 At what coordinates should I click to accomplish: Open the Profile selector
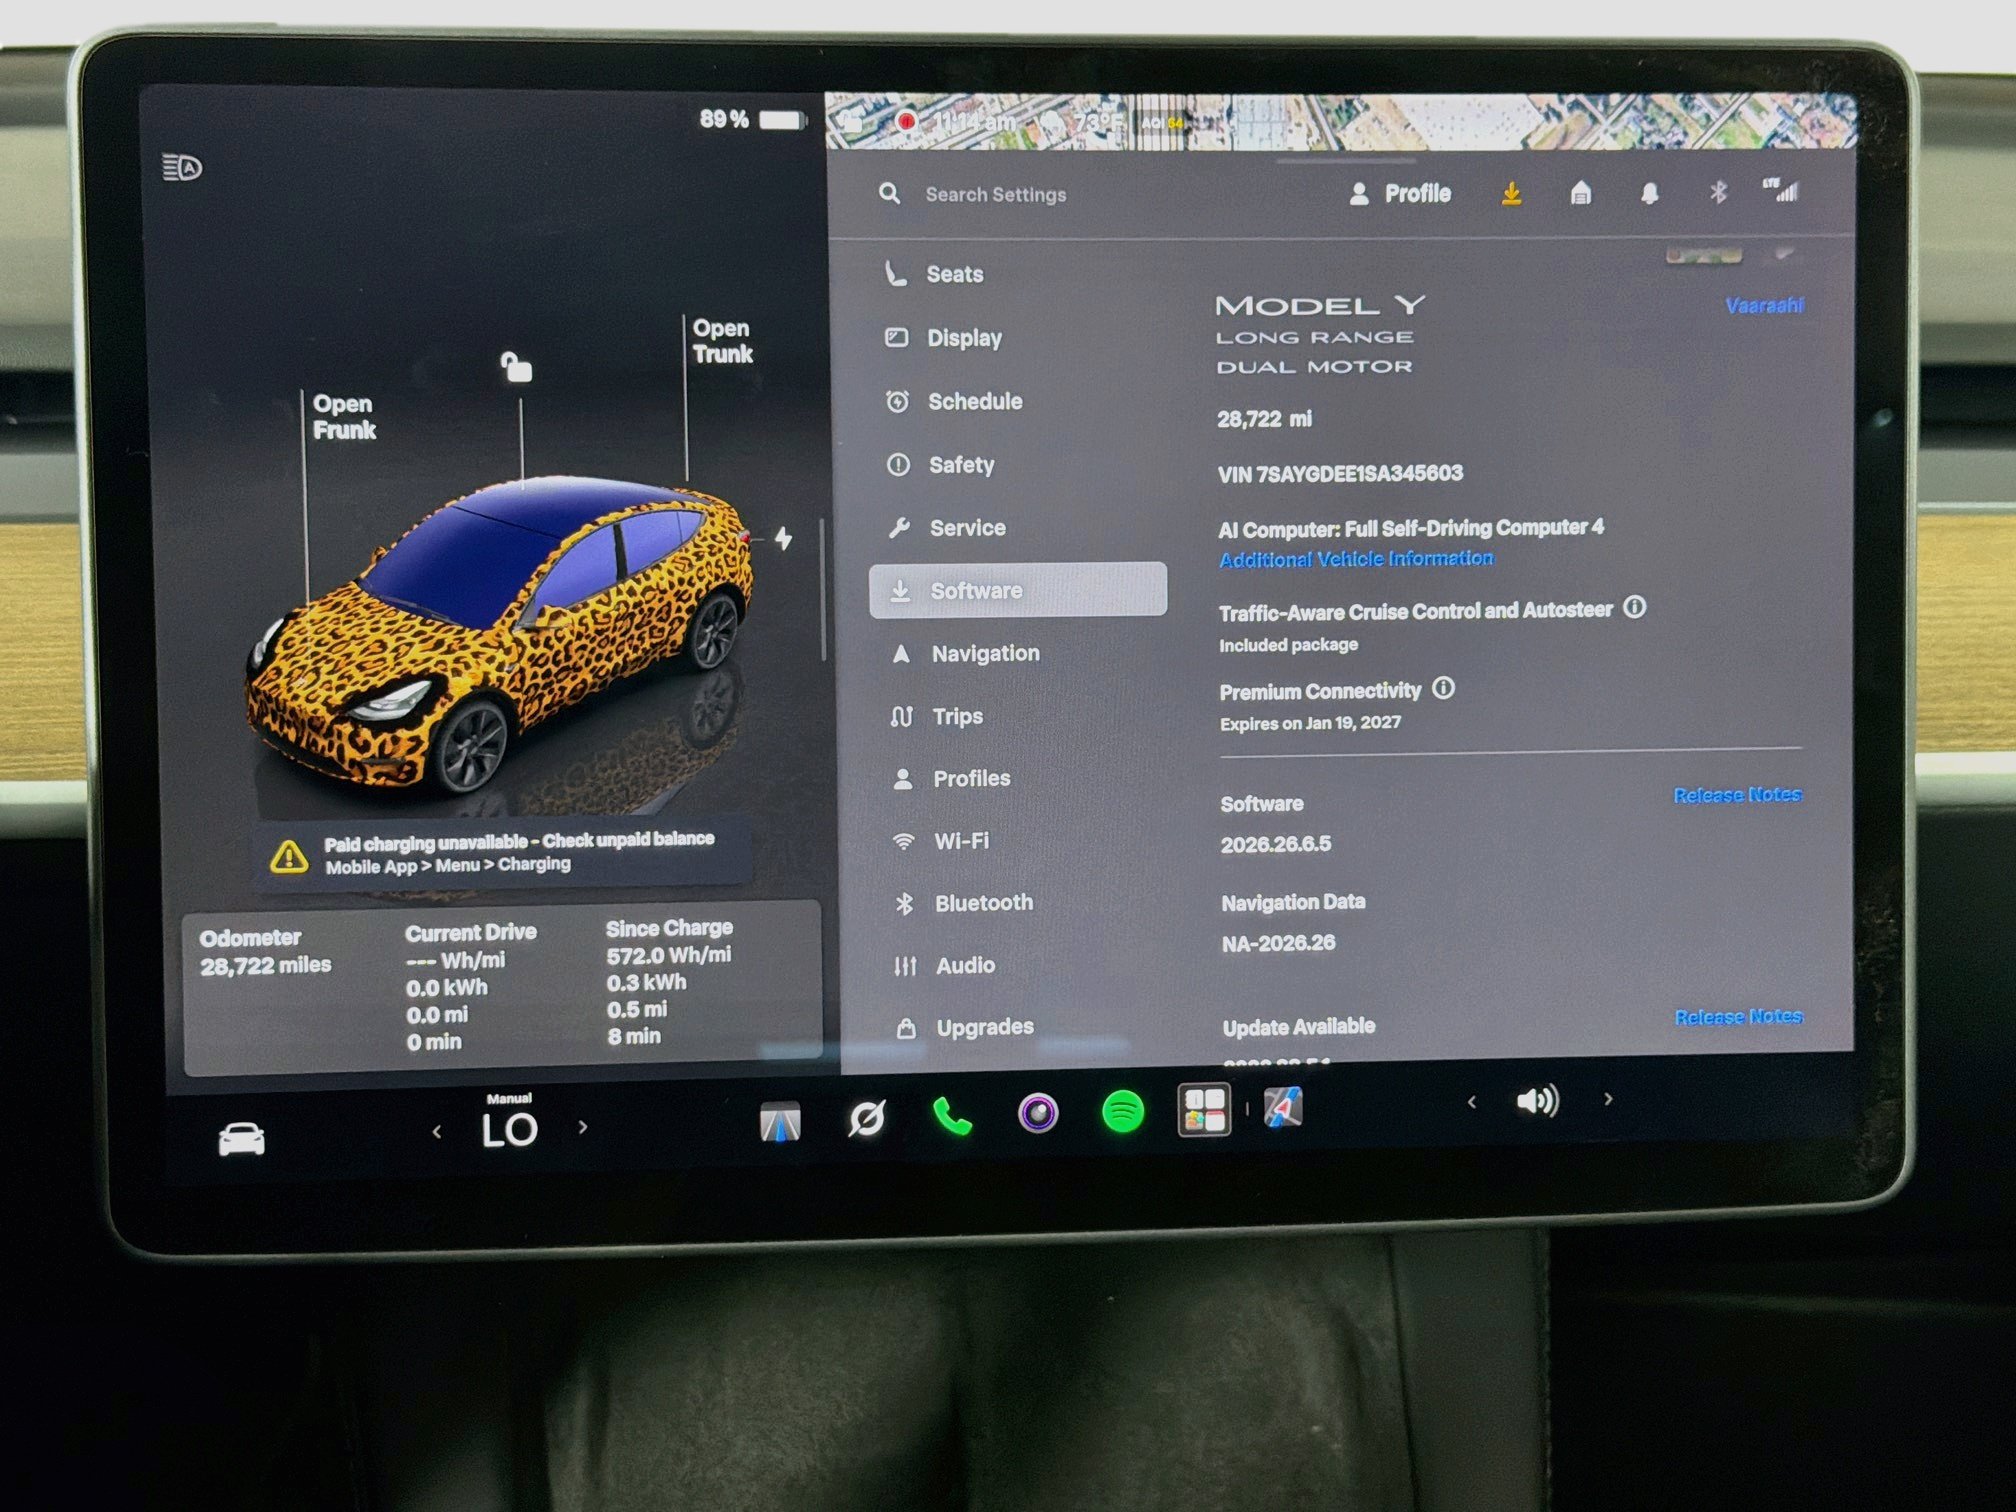[1400, 194]
